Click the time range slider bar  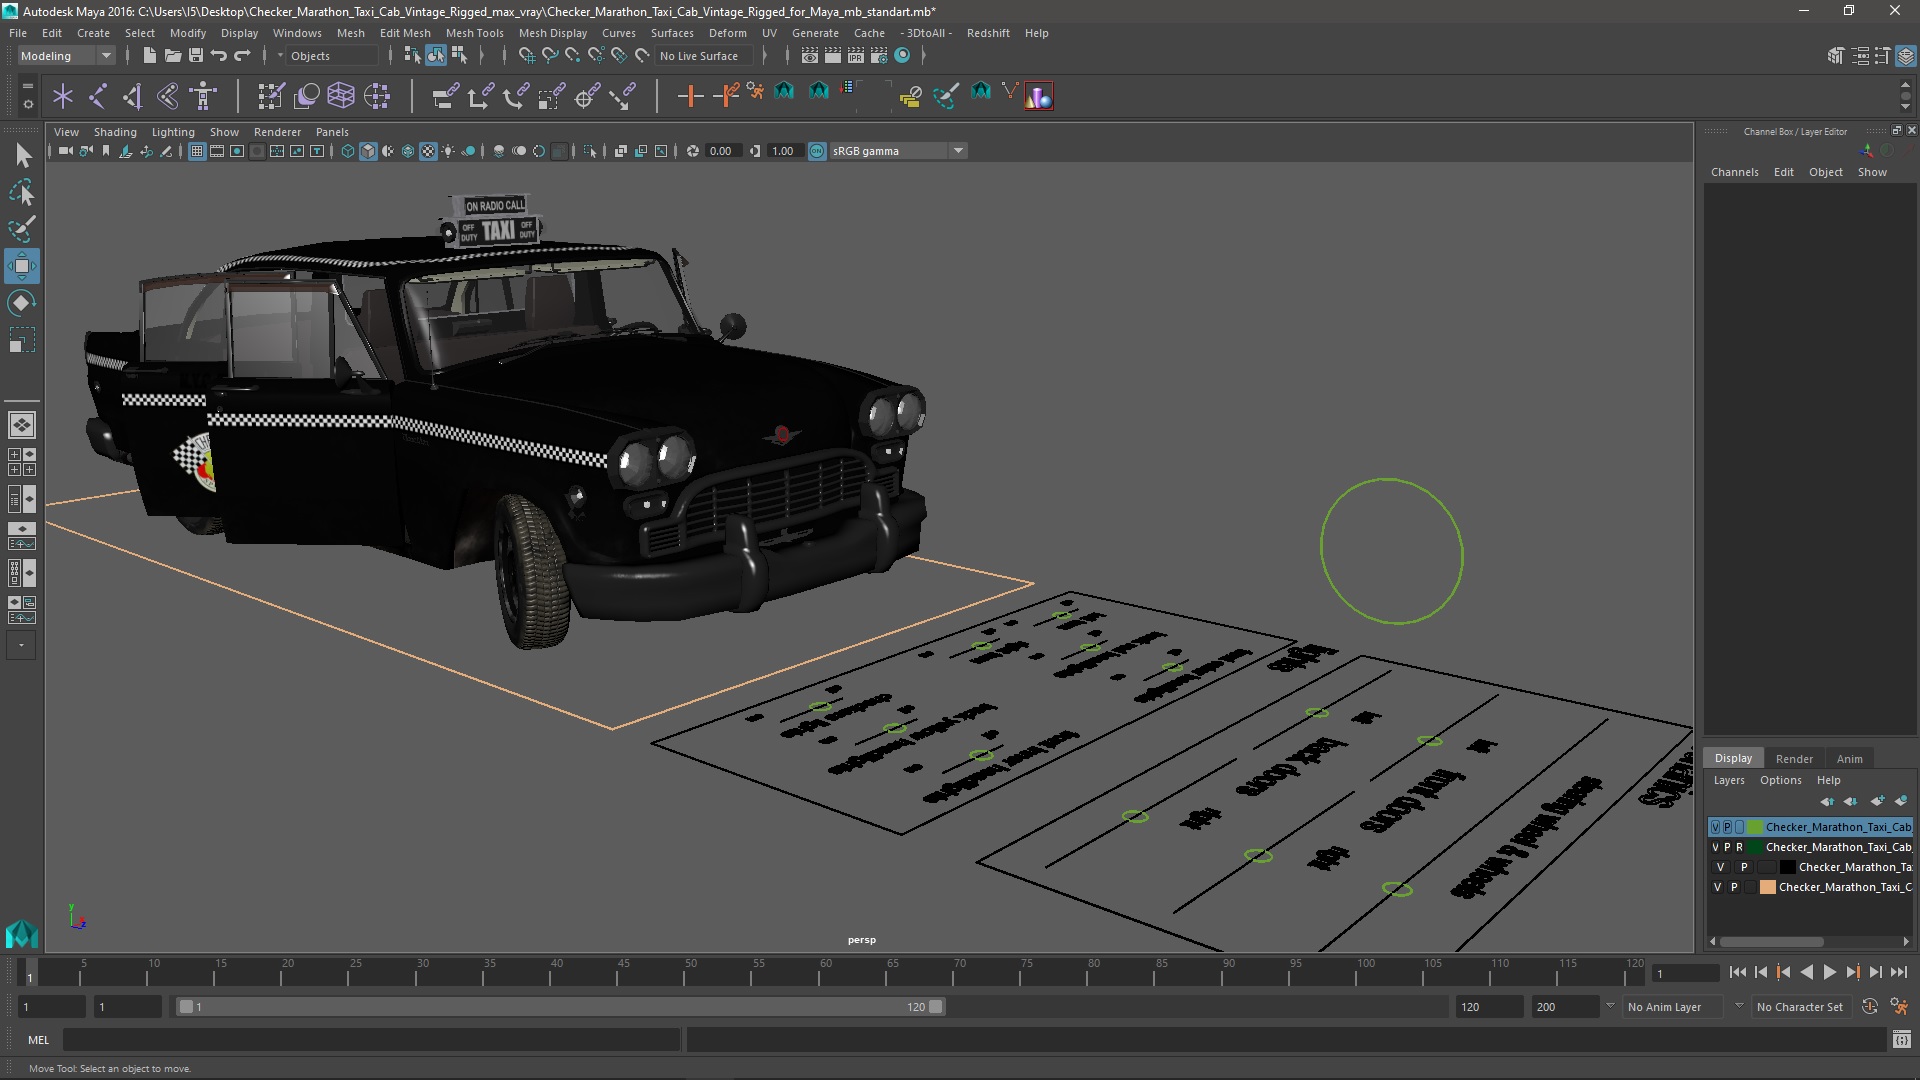[x=560, y=1007]
